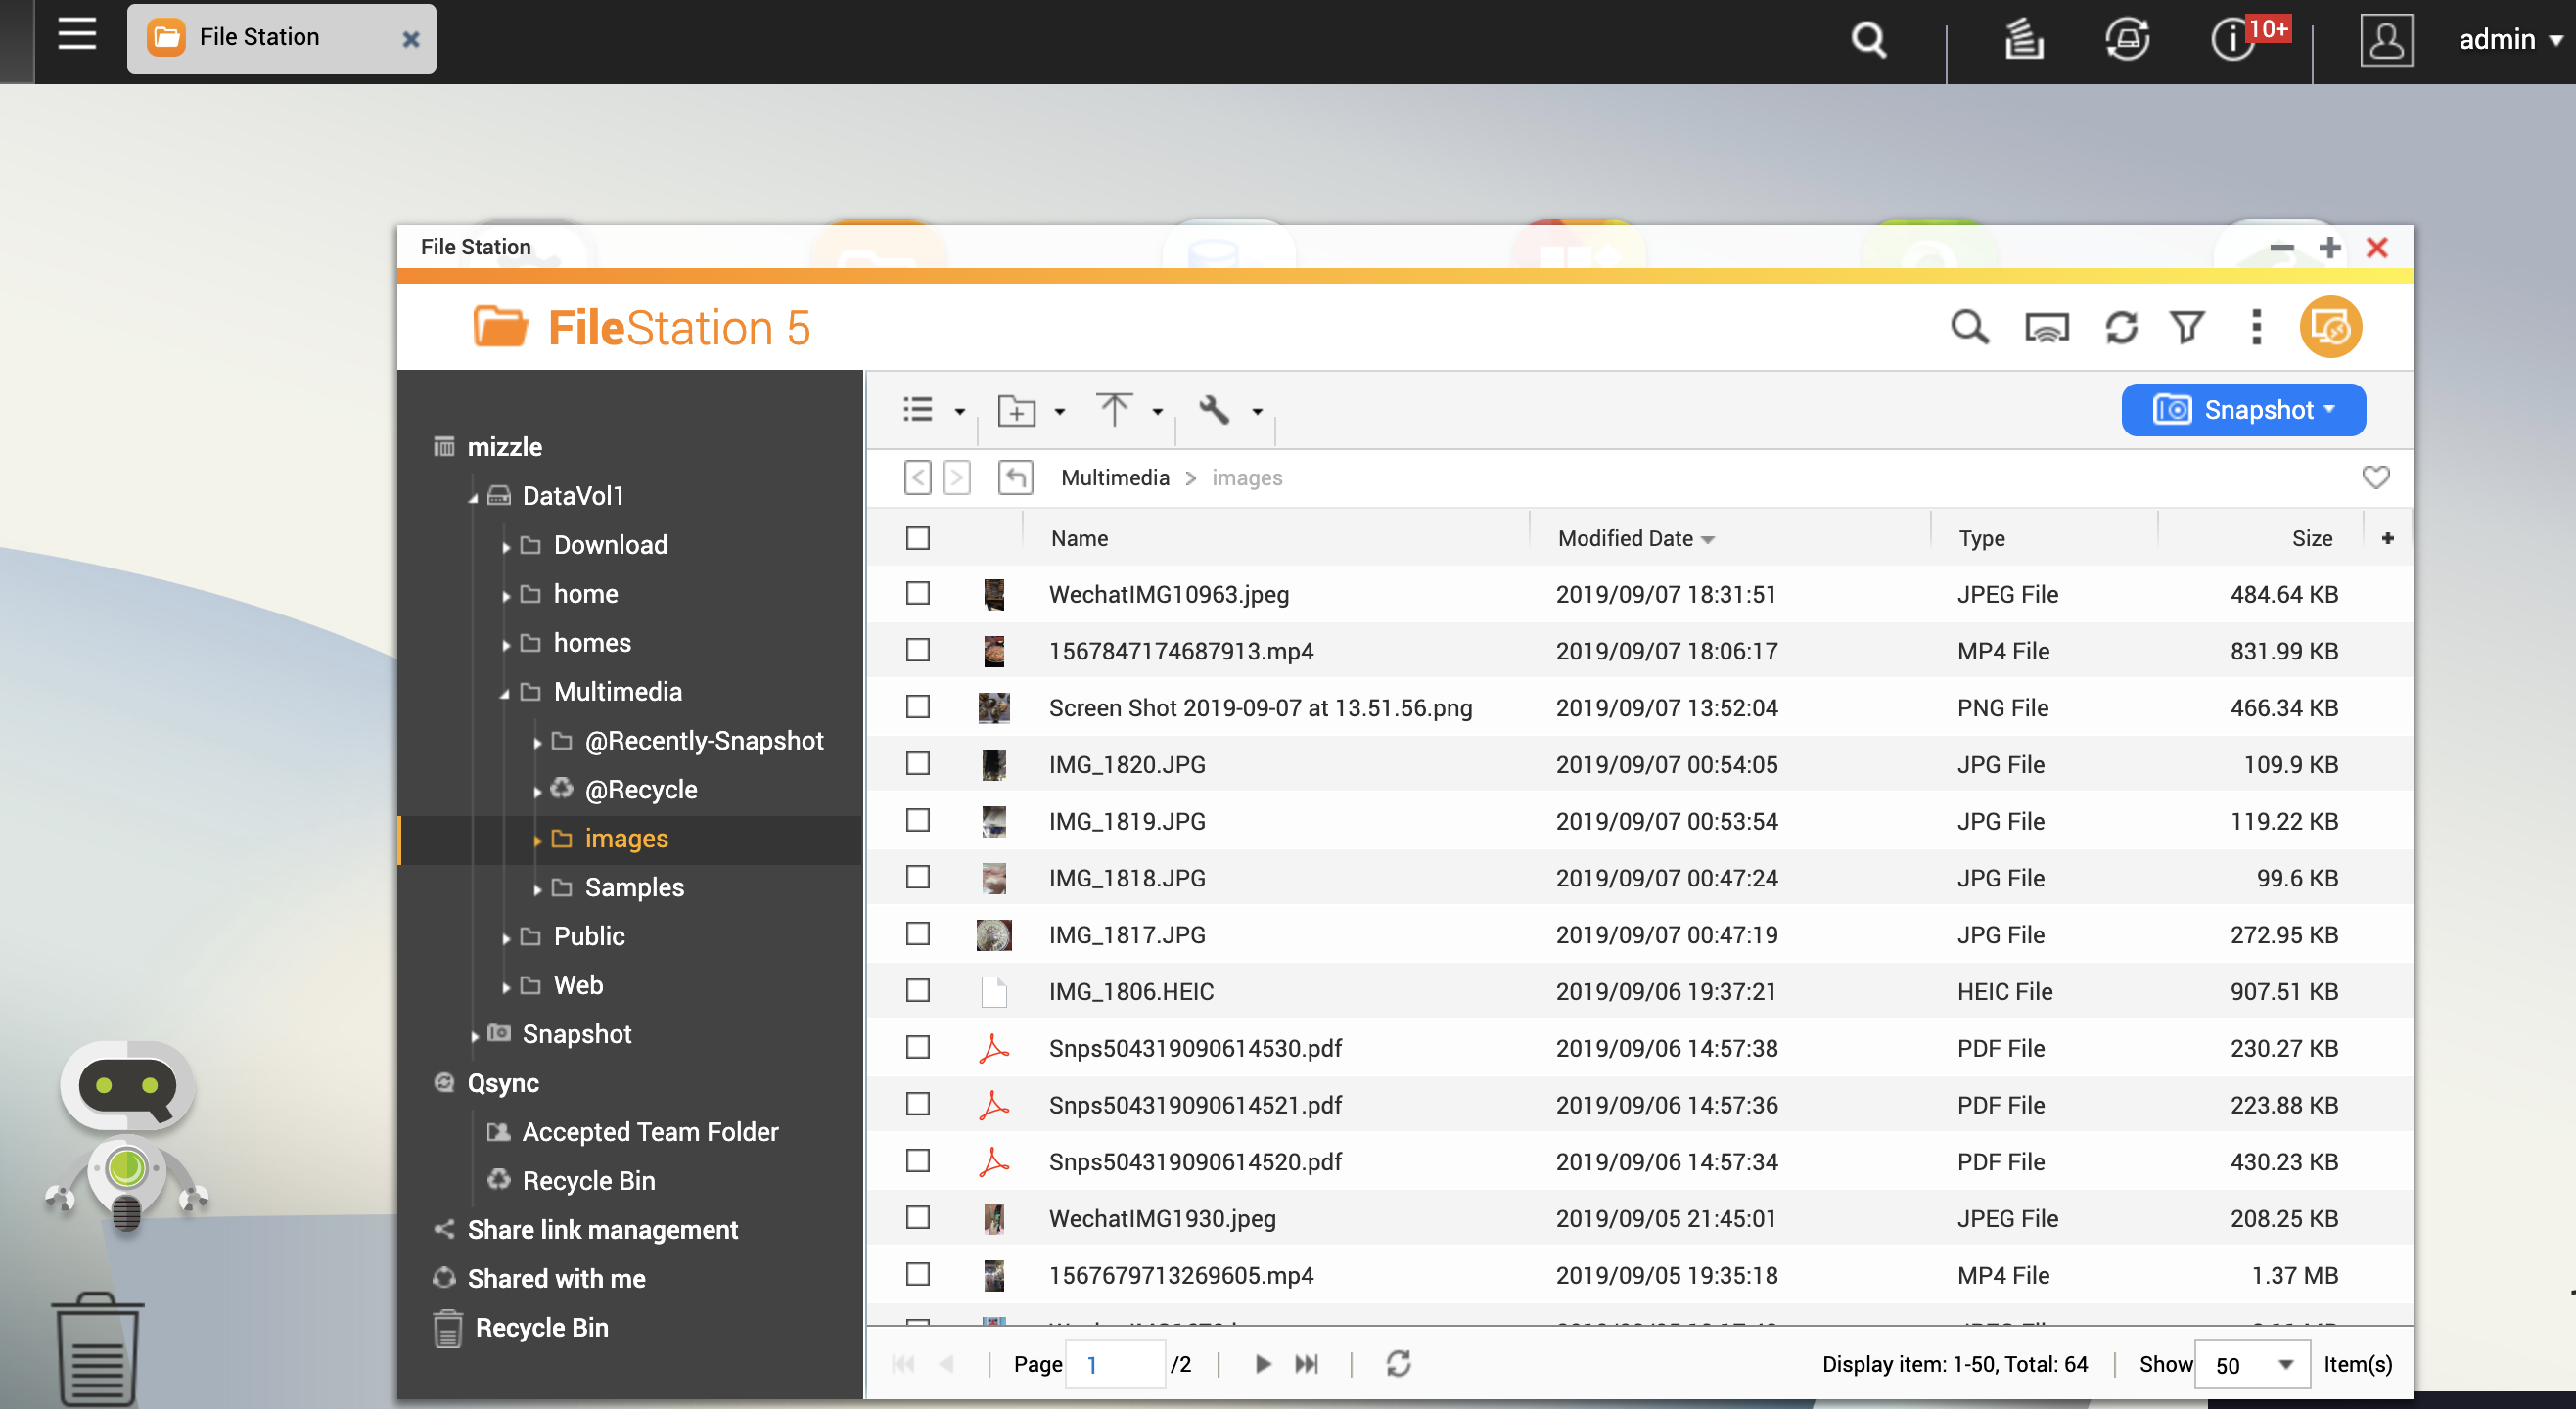
Task: Click the pager refresh icon
Action: (1398, 1364)
